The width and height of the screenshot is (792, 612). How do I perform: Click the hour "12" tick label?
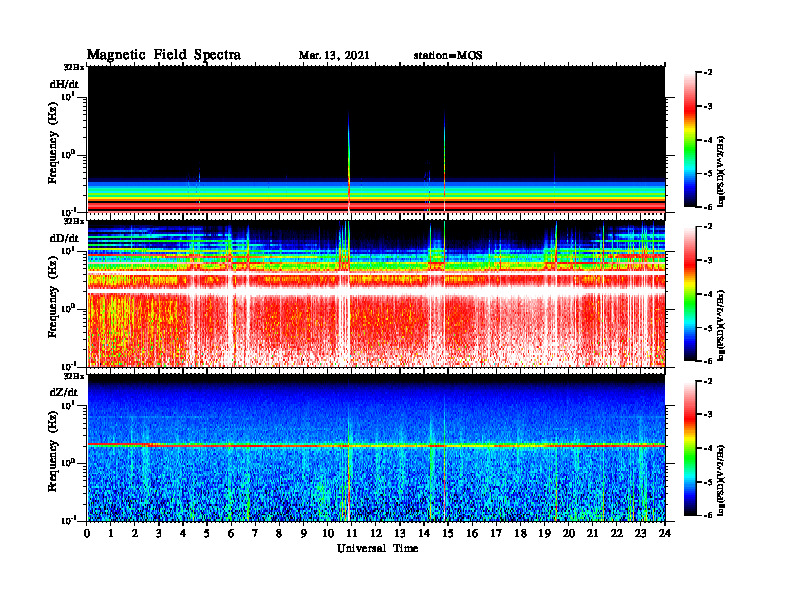(376, 534)
